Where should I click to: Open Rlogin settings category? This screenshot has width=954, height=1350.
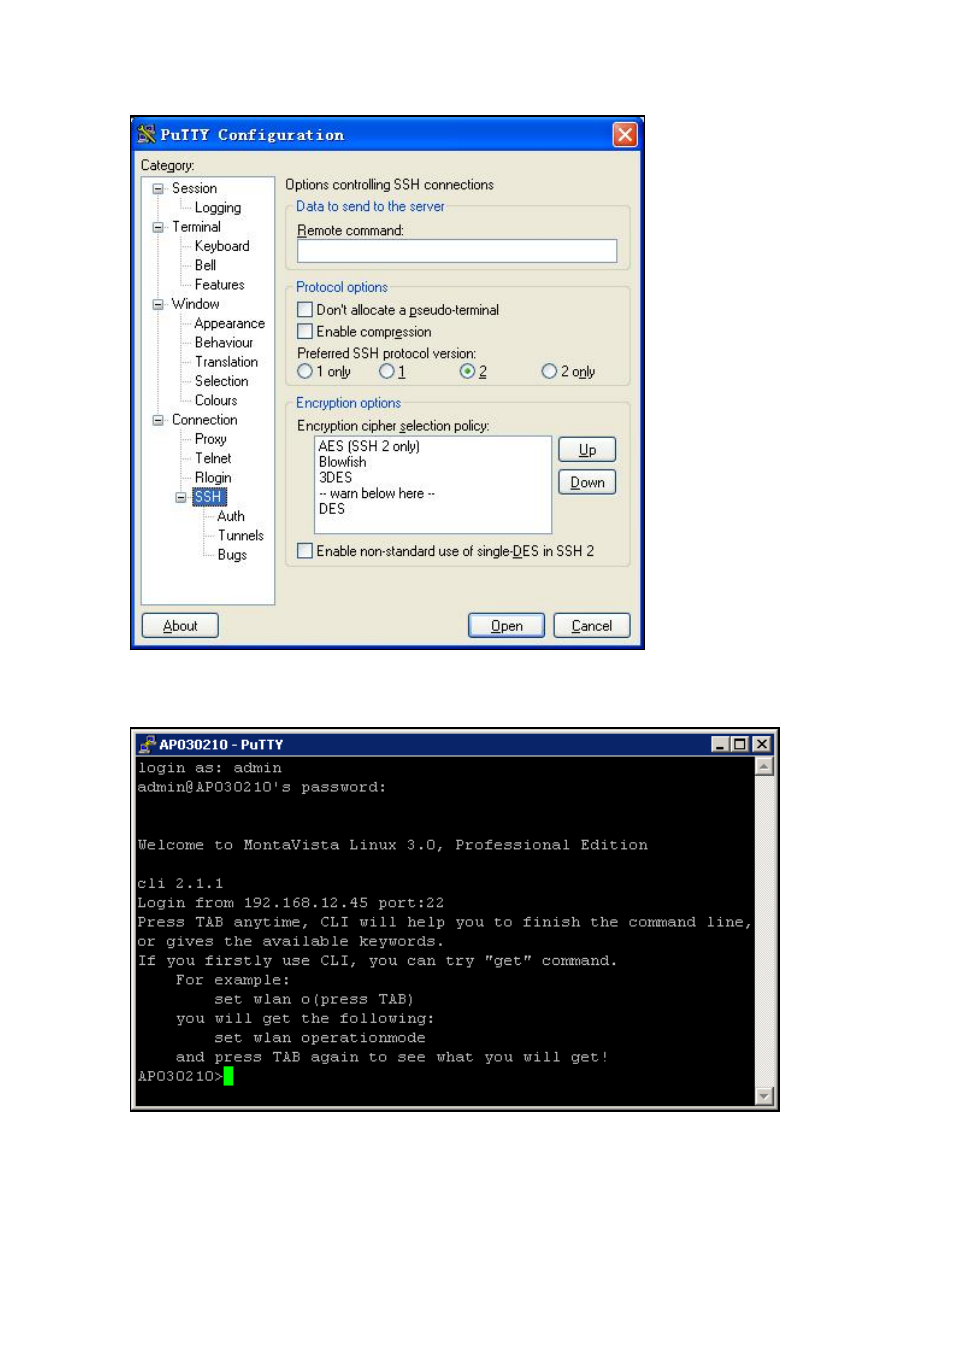click(213, 478)
